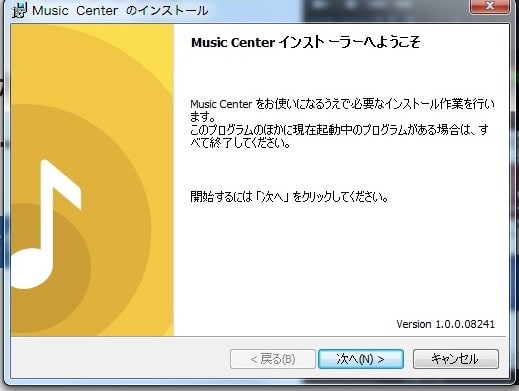Click the Music Center インストーラーへようこそ heading

pos(306,43)
